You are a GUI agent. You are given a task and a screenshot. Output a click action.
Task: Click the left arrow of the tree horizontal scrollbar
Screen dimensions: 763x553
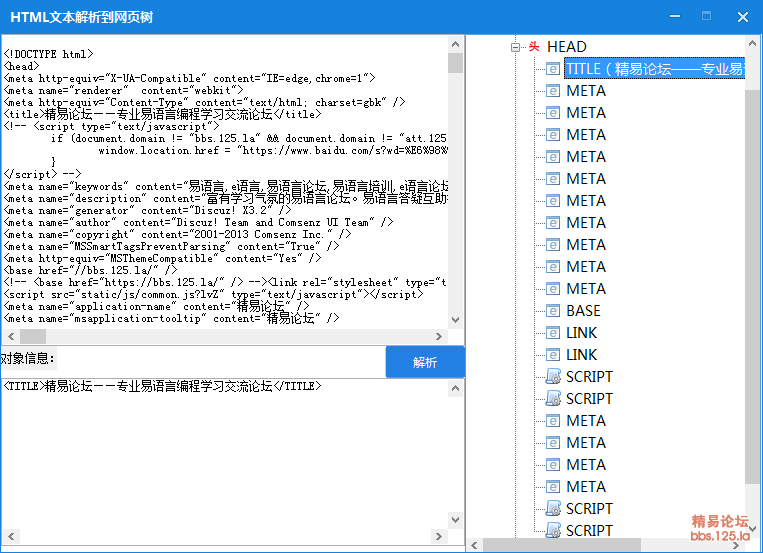pyautogui.click(x=474, y=545)
